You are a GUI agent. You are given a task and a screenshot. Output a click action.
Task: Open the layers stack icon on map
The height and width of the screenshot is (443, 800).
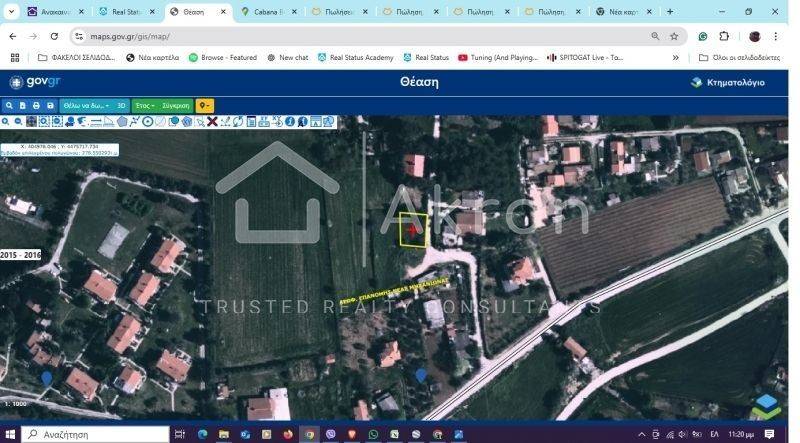click(x=766, y=405)
